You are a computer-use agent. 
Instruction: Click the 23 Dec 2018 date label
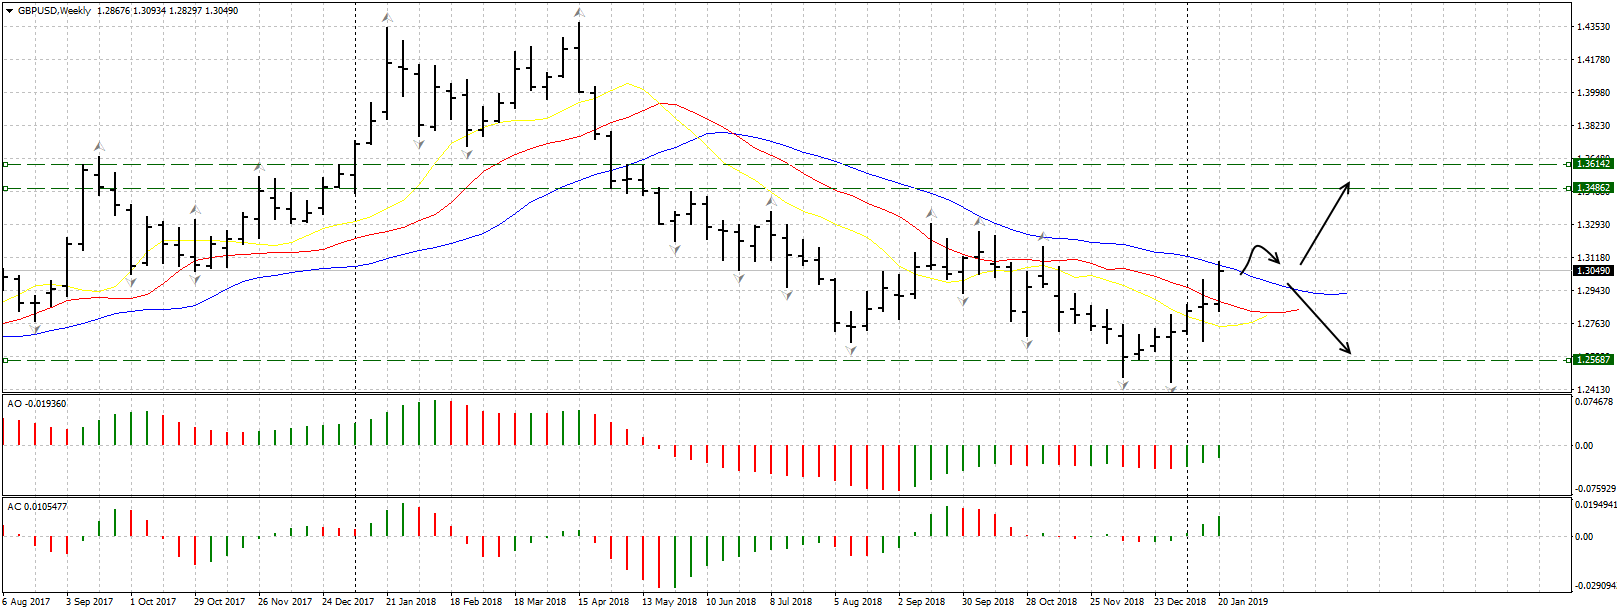click(1180, 602)
